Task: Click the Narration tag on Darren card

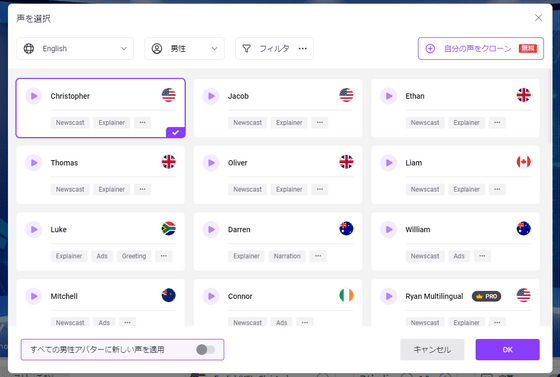Action: tap(287, 256)
